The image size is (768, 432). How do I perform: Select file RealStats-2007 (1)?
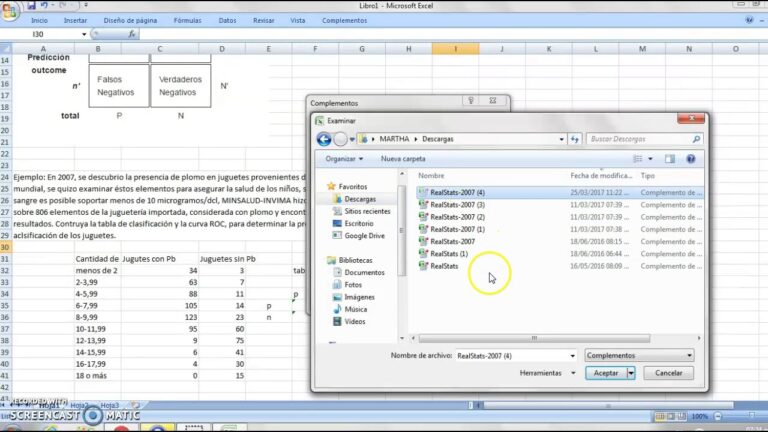coord(560,229)
